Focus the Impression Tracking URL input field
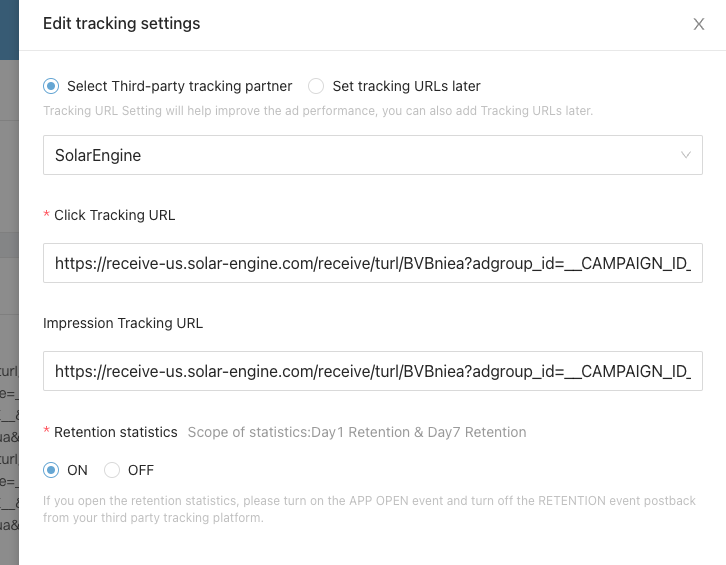Screen dimensions: 726x565 pos(372,371)
